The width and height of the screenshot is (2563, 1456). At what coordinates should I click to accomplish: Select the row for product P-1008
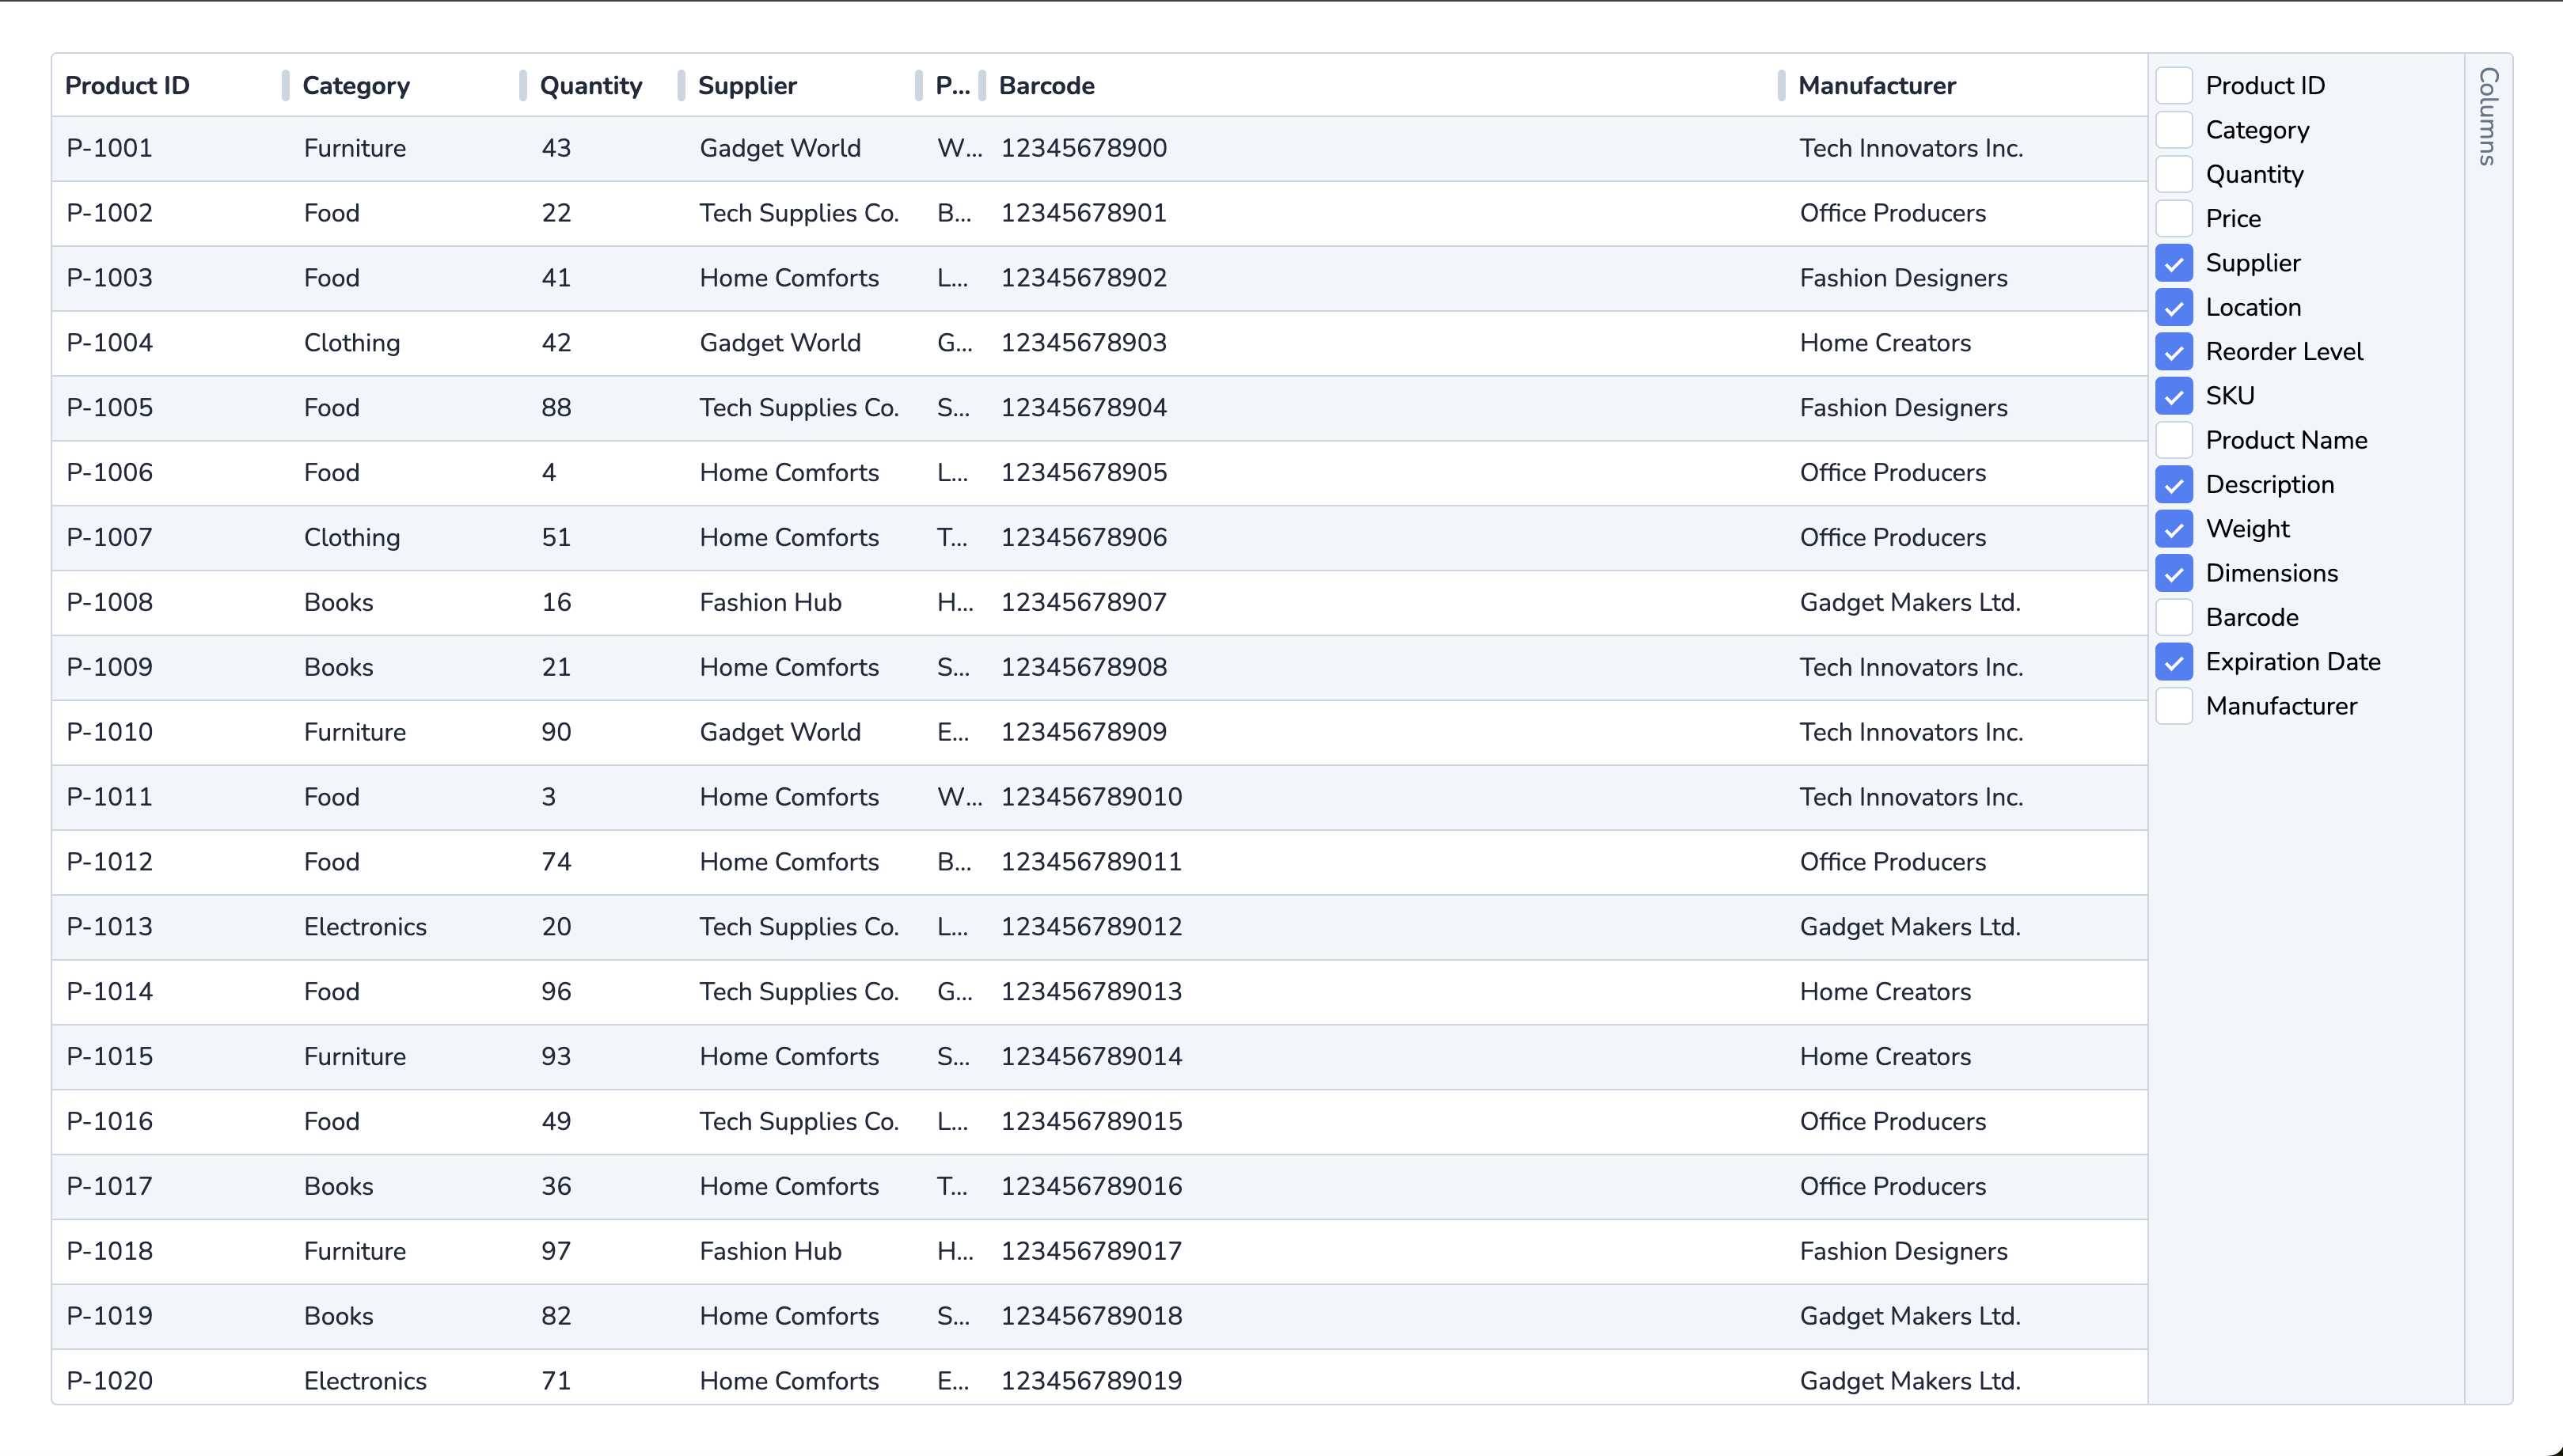pos(110,602)
